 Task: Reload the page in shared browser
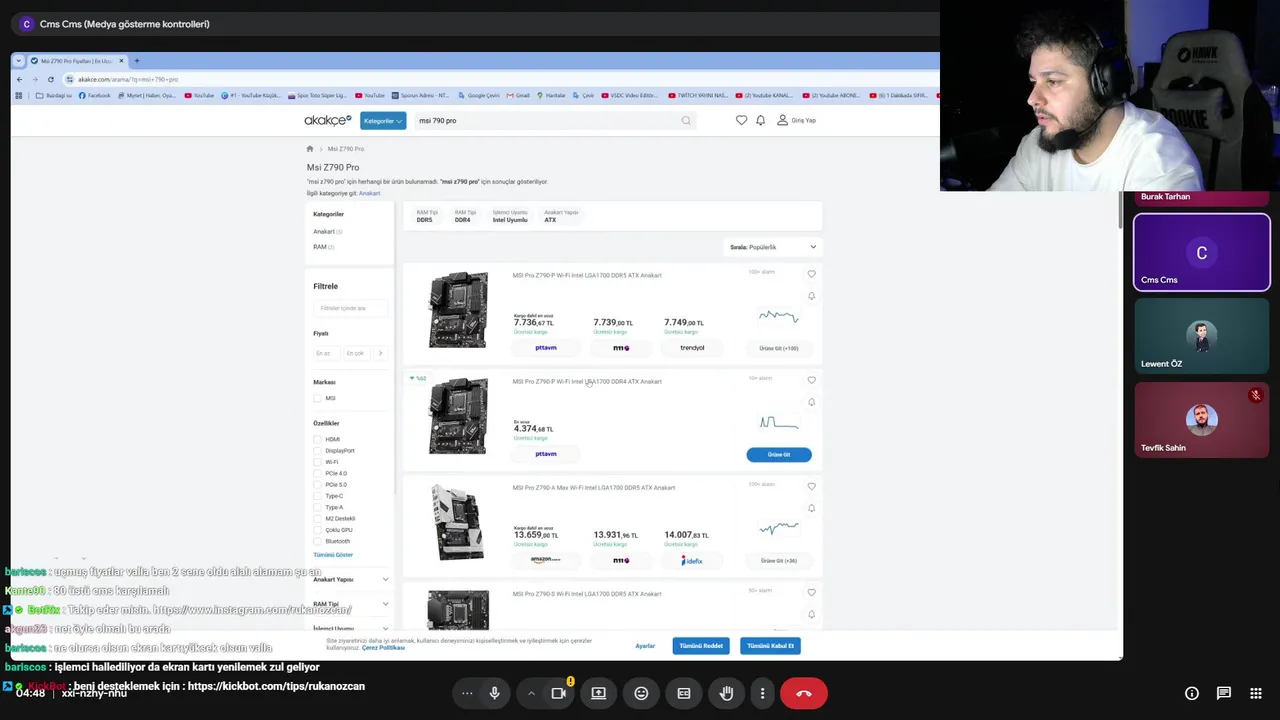[x=50, y=79]
